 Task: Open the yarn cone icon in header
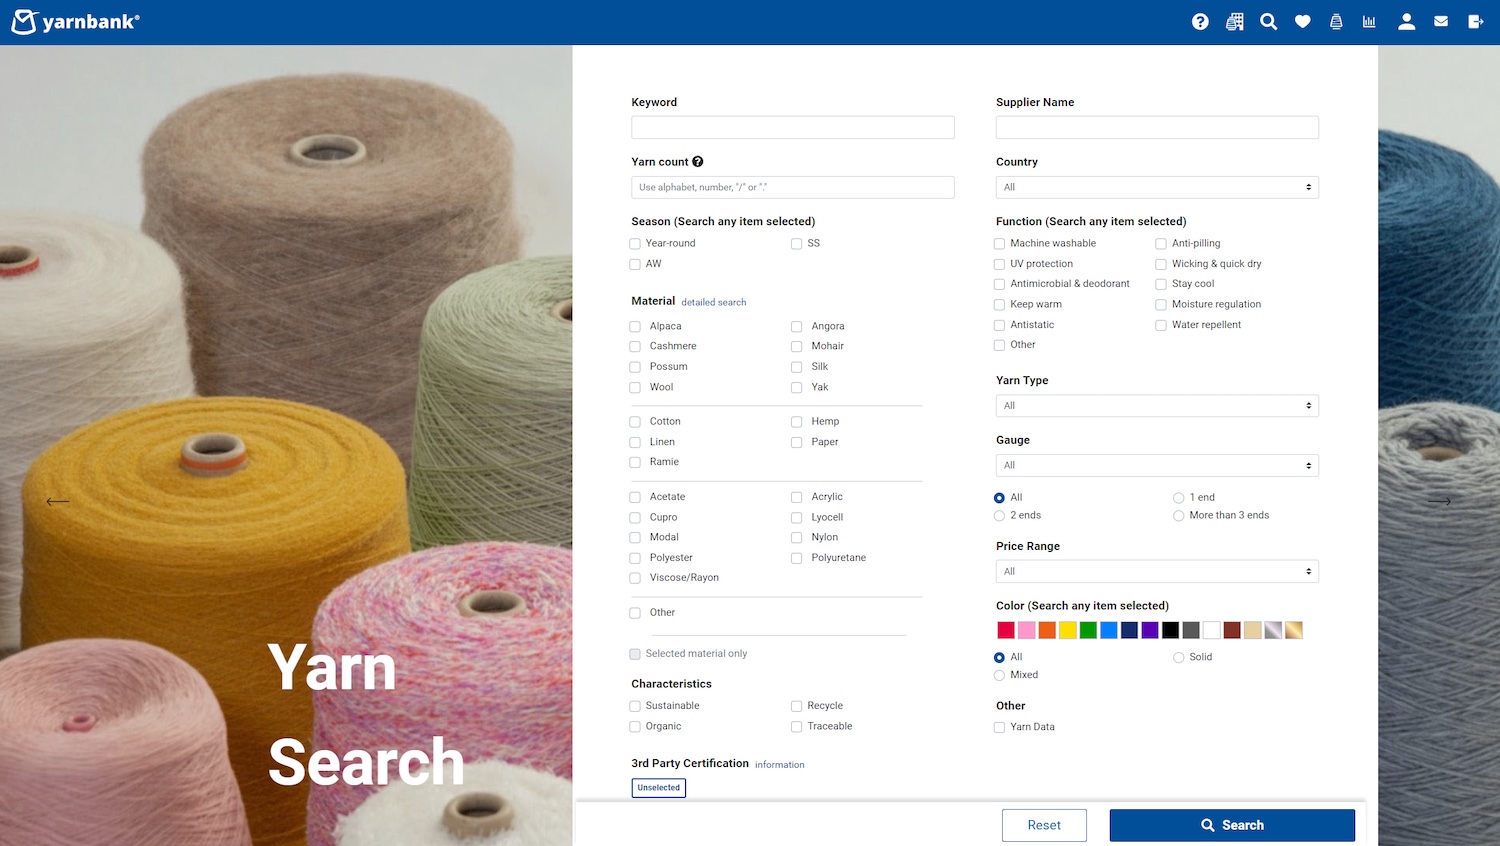pyautogui.click(x=1336, y=22)
